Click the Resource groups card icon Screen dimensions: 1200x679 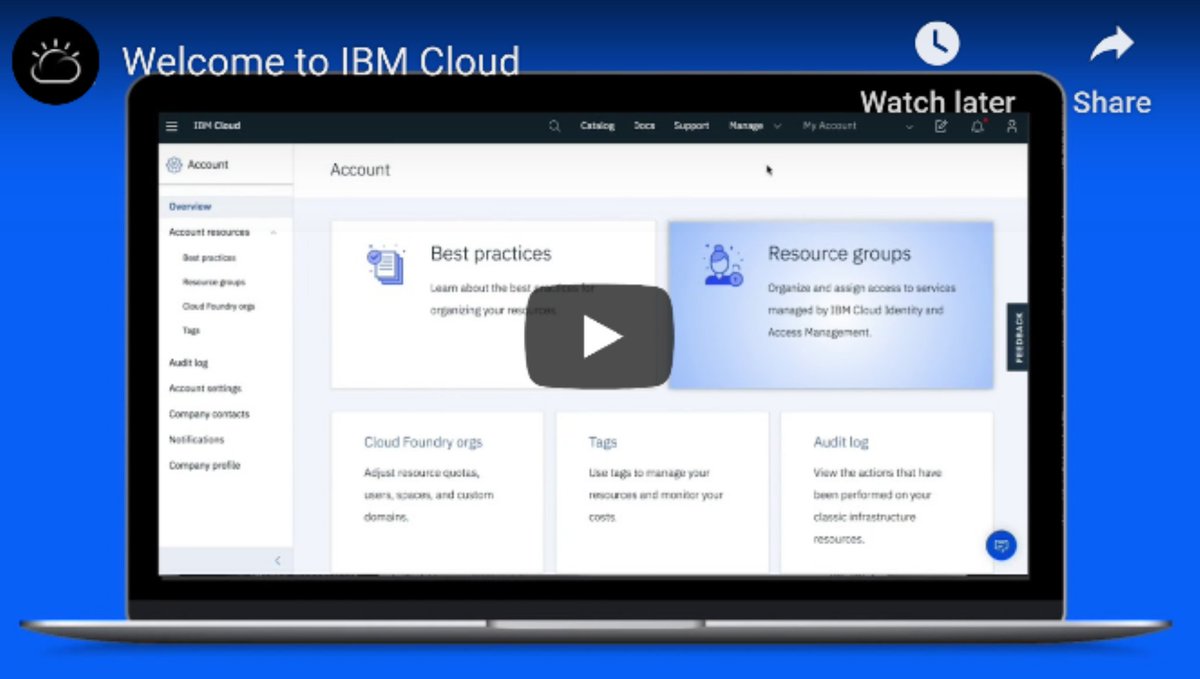point(723,265)
